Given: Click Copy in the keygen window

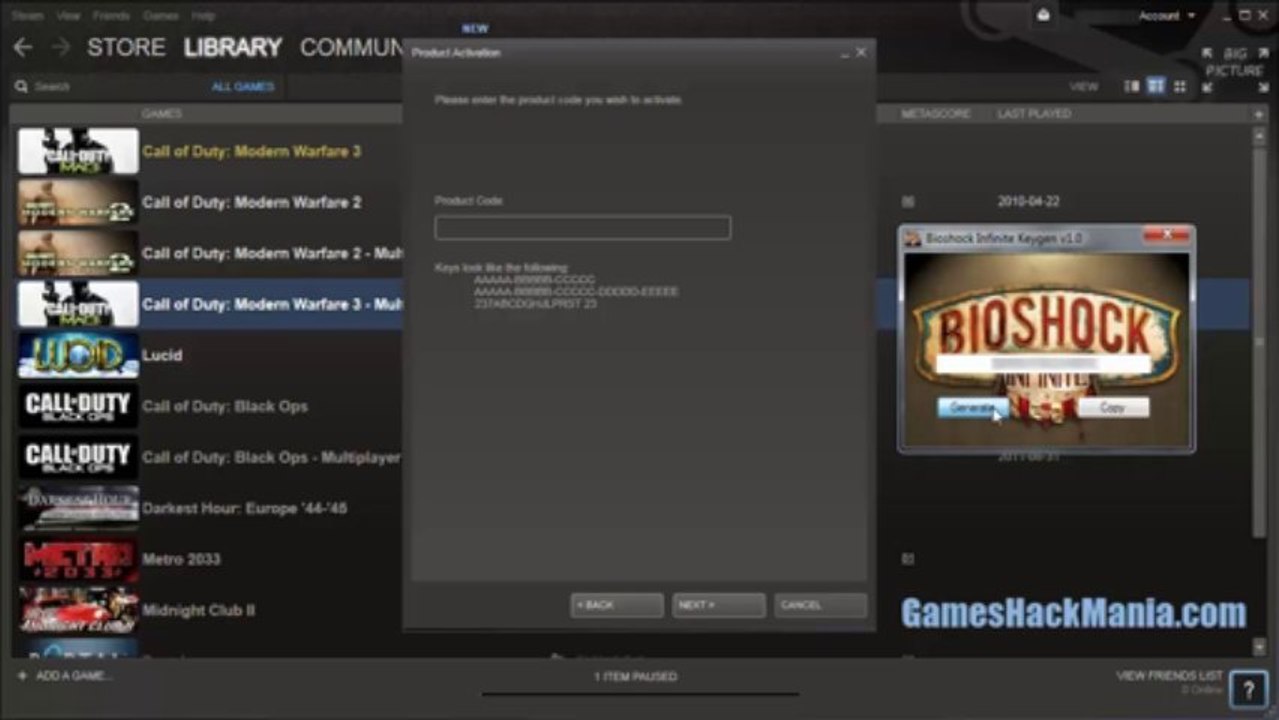Looking at the screenshot, I should click(x=1113, y=408).
